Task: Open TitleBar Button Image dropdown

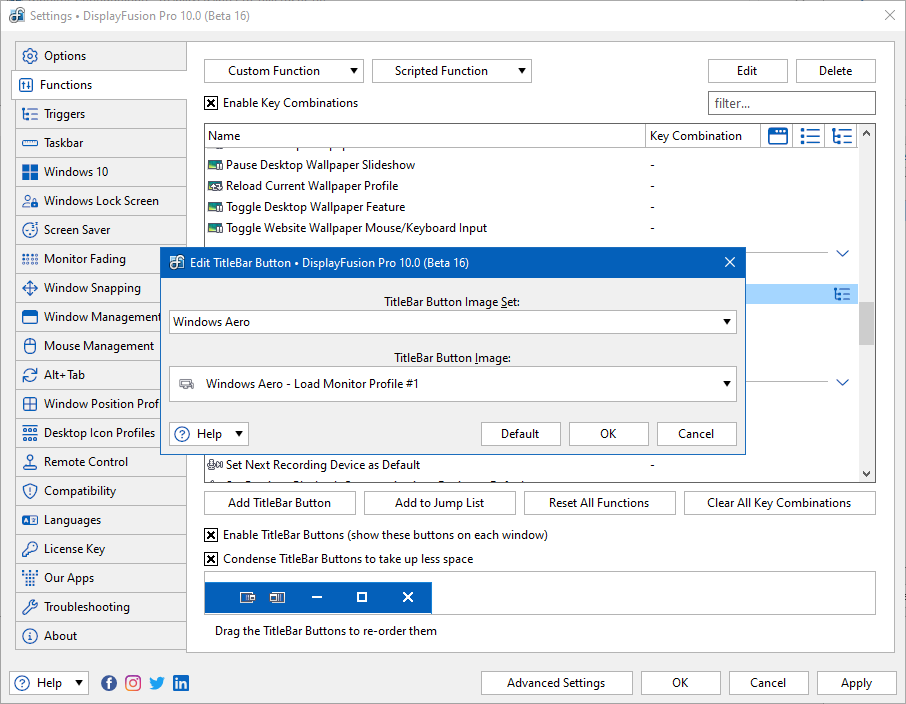Action: 452,384
